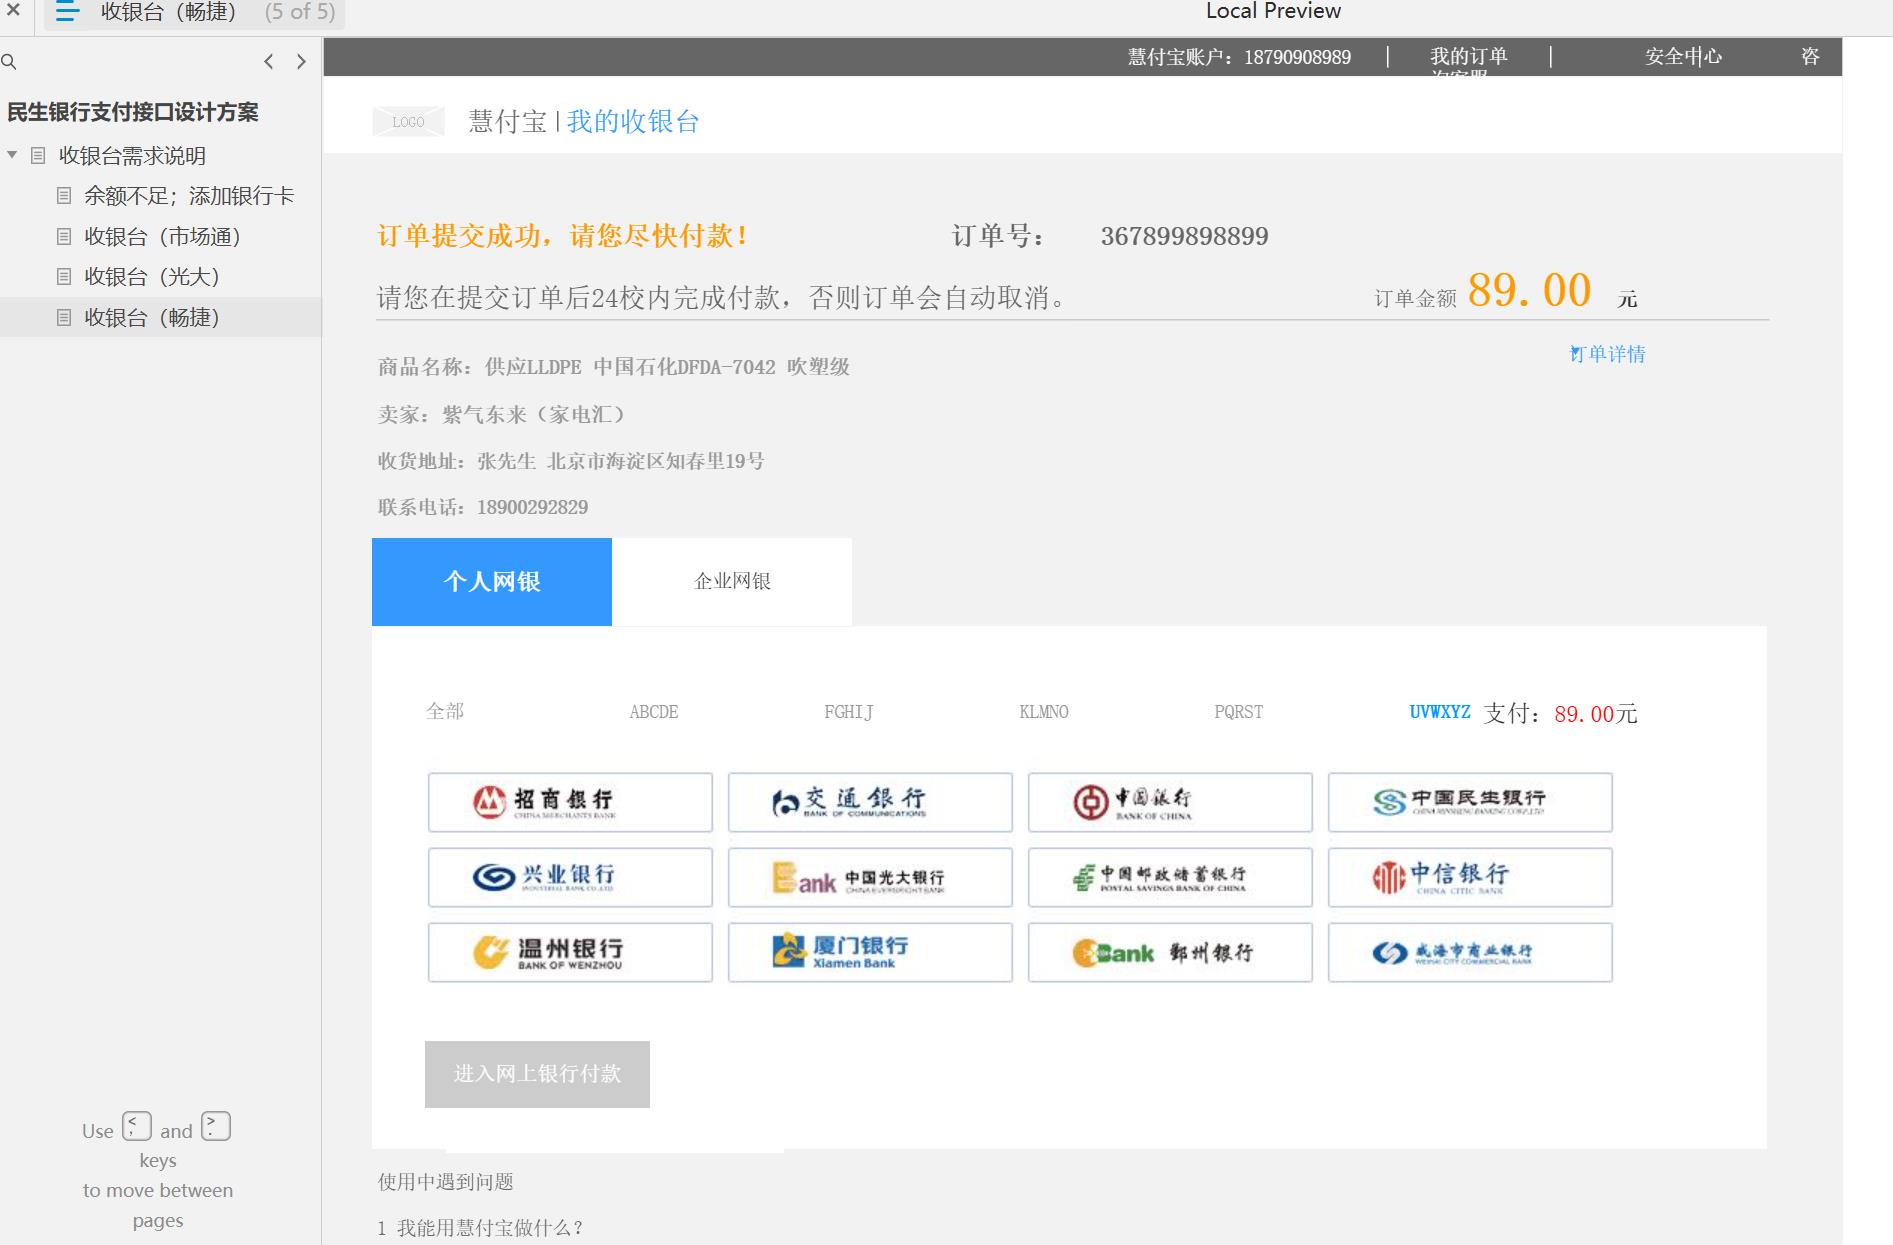Image resolution: width=1893 pixels, height=1245 pixels.
Task: Filter banks by FGHIJ
Action: (x=849, y=712)
